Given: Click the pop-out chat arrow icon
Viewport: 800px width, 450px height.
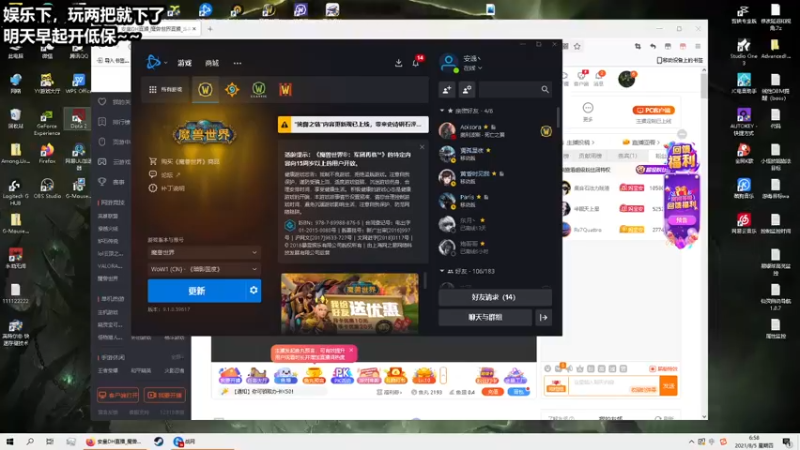Looking at the screenshot, I should pyautogui.click(x=543, y=317).
